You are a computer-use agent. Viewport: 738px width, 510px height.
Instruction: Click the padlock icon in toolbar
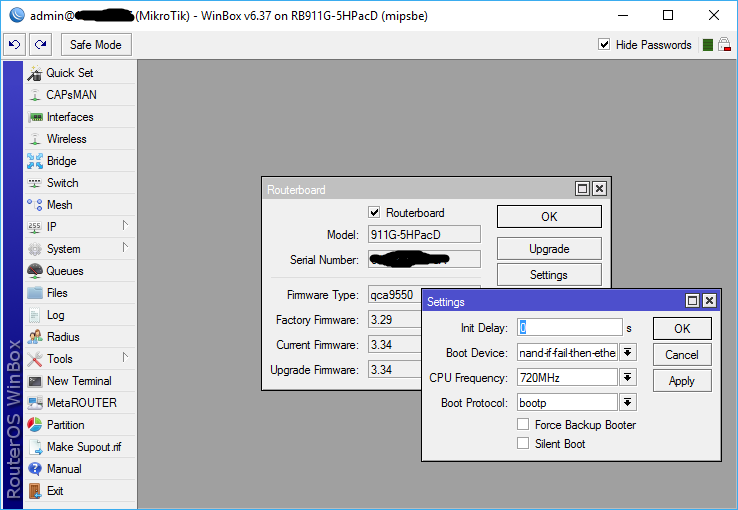724,45
